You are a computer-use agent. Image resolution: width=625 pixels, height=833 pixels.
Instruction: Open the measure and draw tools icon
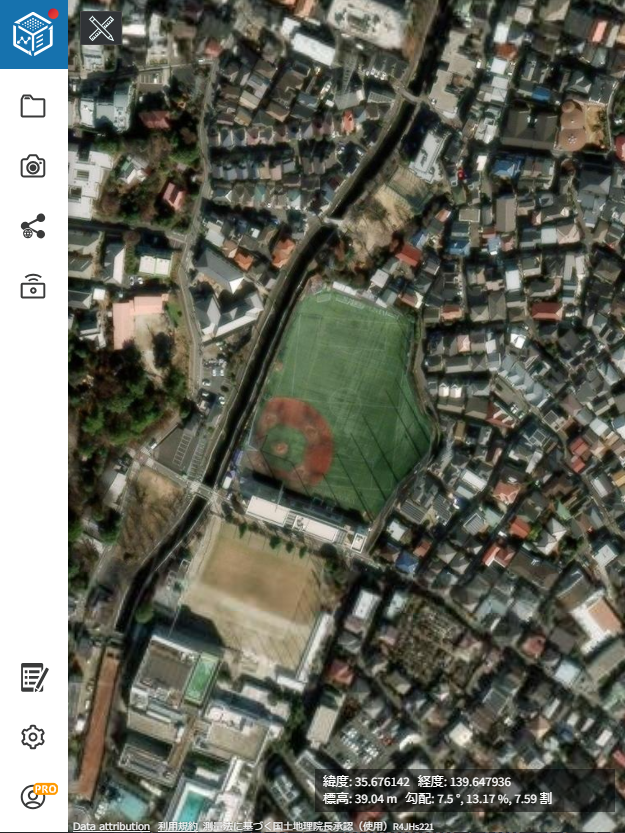pyautogui.click(x=101, y=28)
